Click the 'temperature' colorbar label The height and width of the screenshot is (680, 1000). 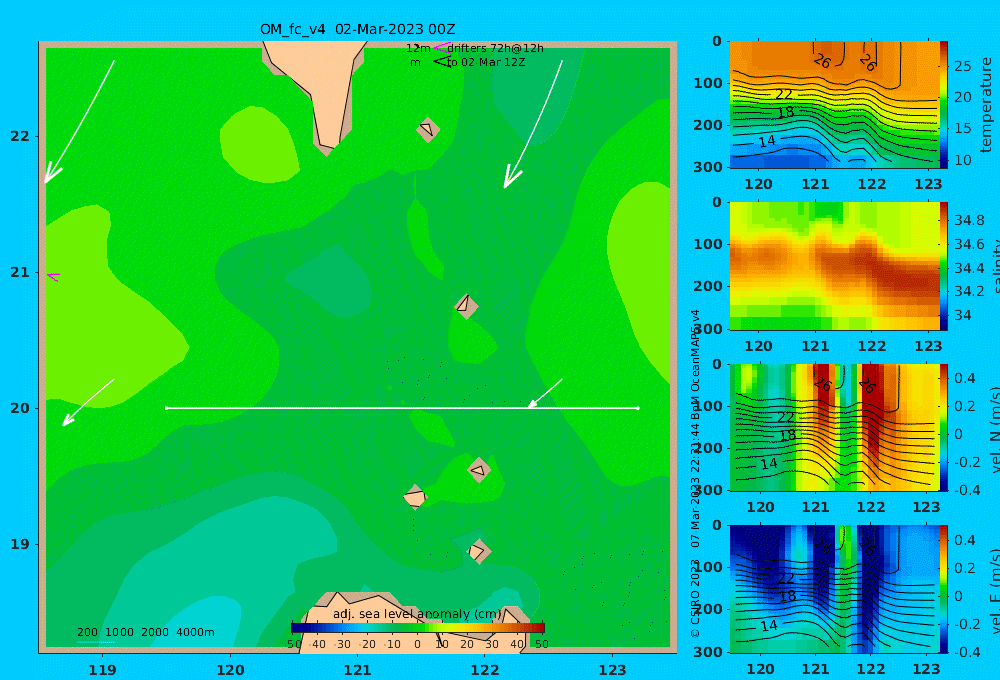[x=987, y=105]
